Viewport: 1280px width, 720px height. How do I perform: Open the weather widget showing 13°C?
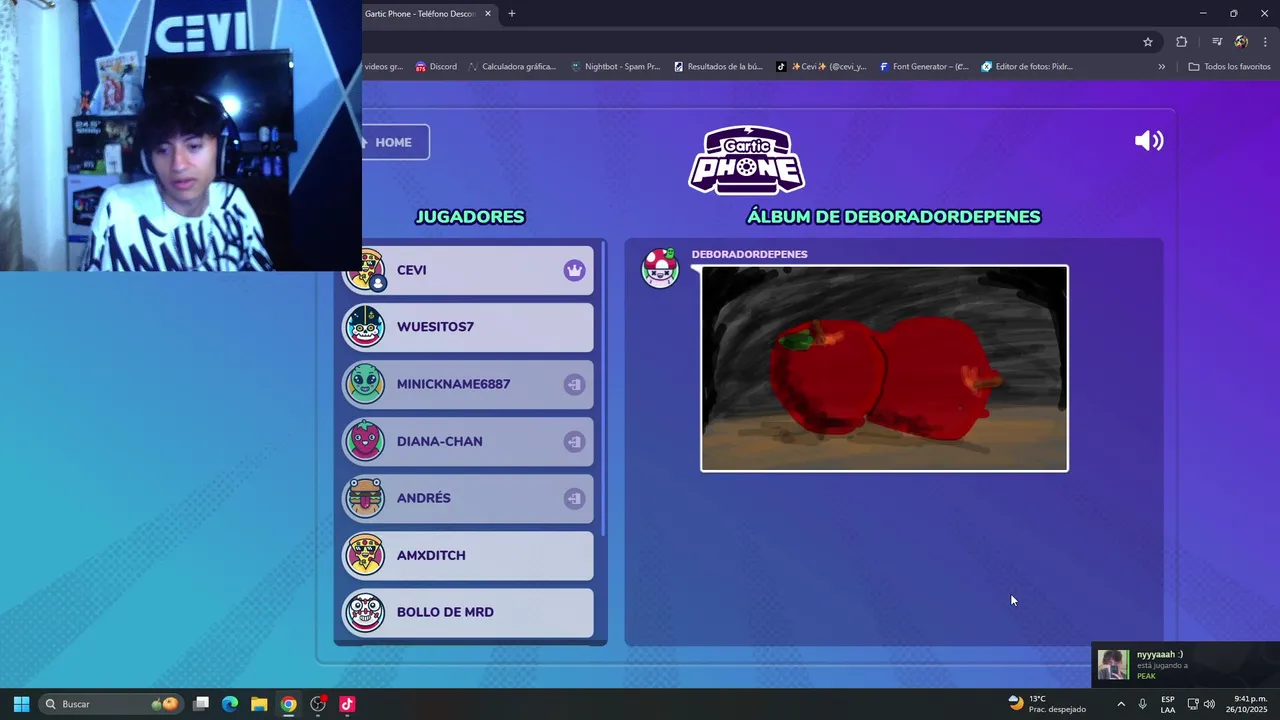tap(1047, 704)
